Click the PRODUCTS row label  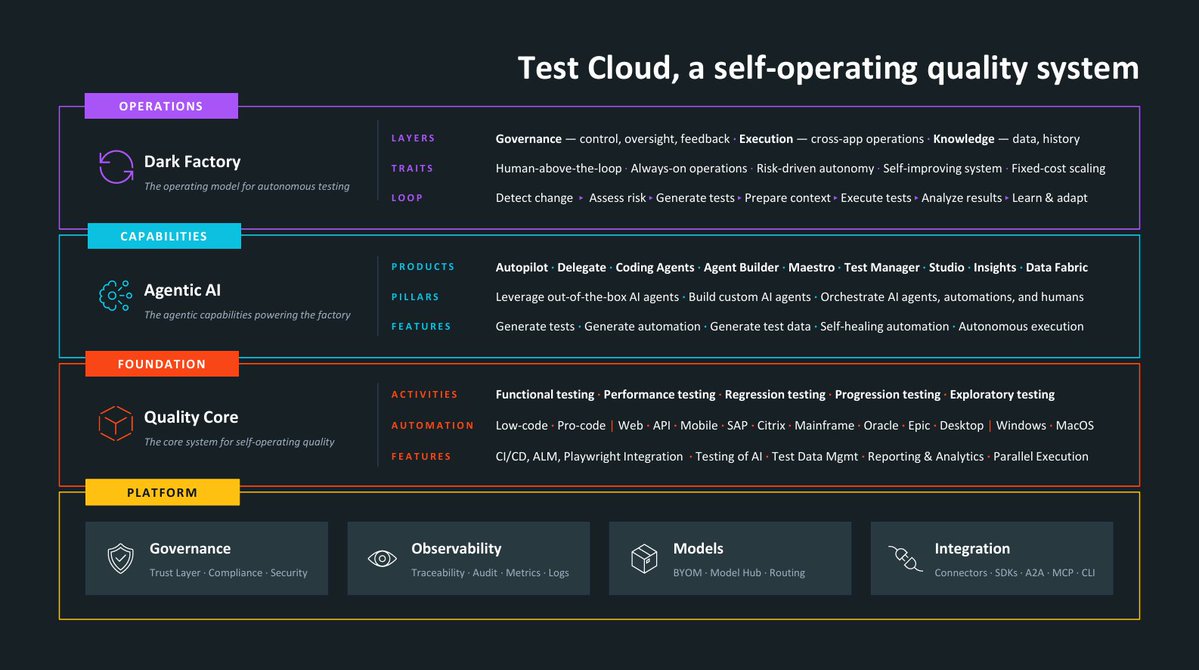click(x=423, y=267)
